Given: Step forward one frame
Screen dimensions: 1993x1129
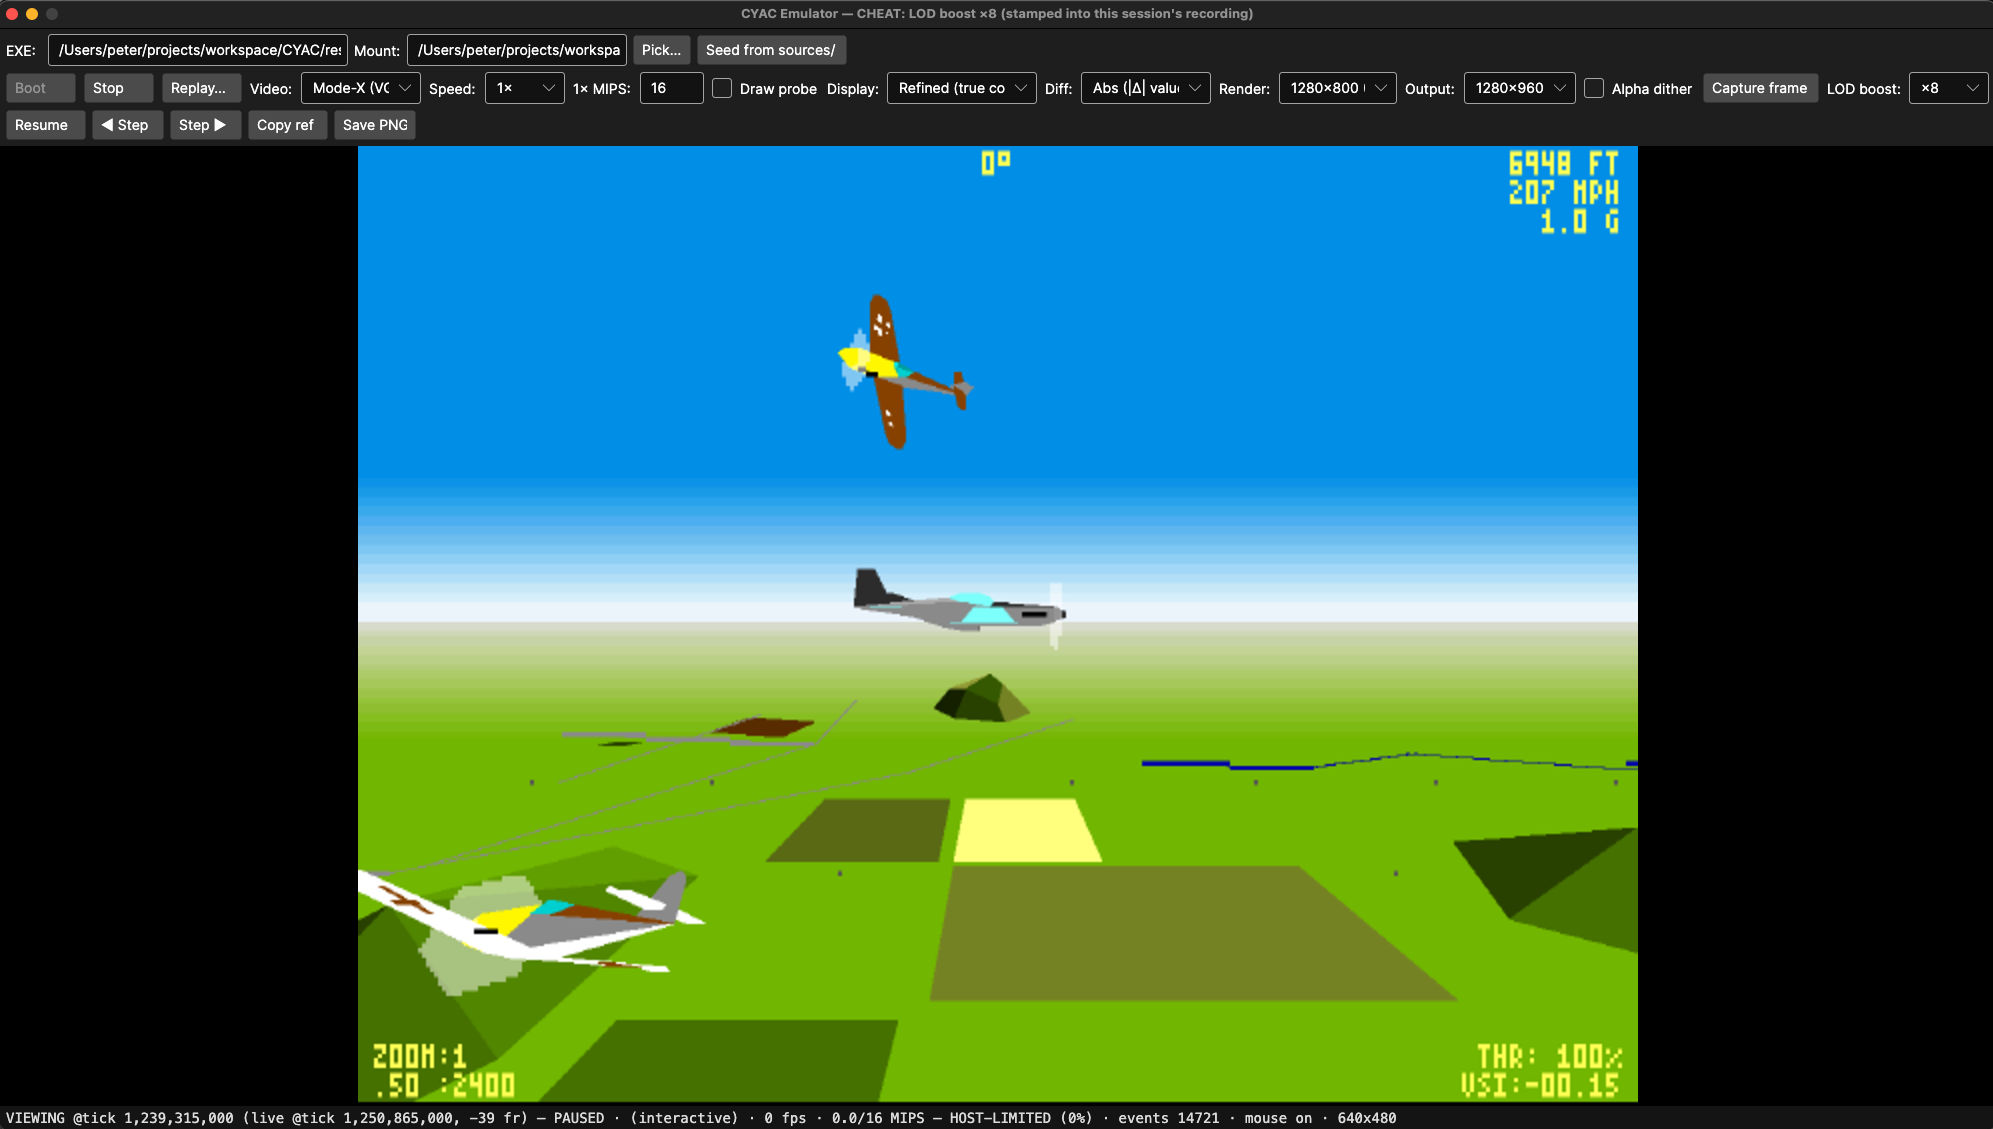Looking at the screenshot, I should coord(204,125).
